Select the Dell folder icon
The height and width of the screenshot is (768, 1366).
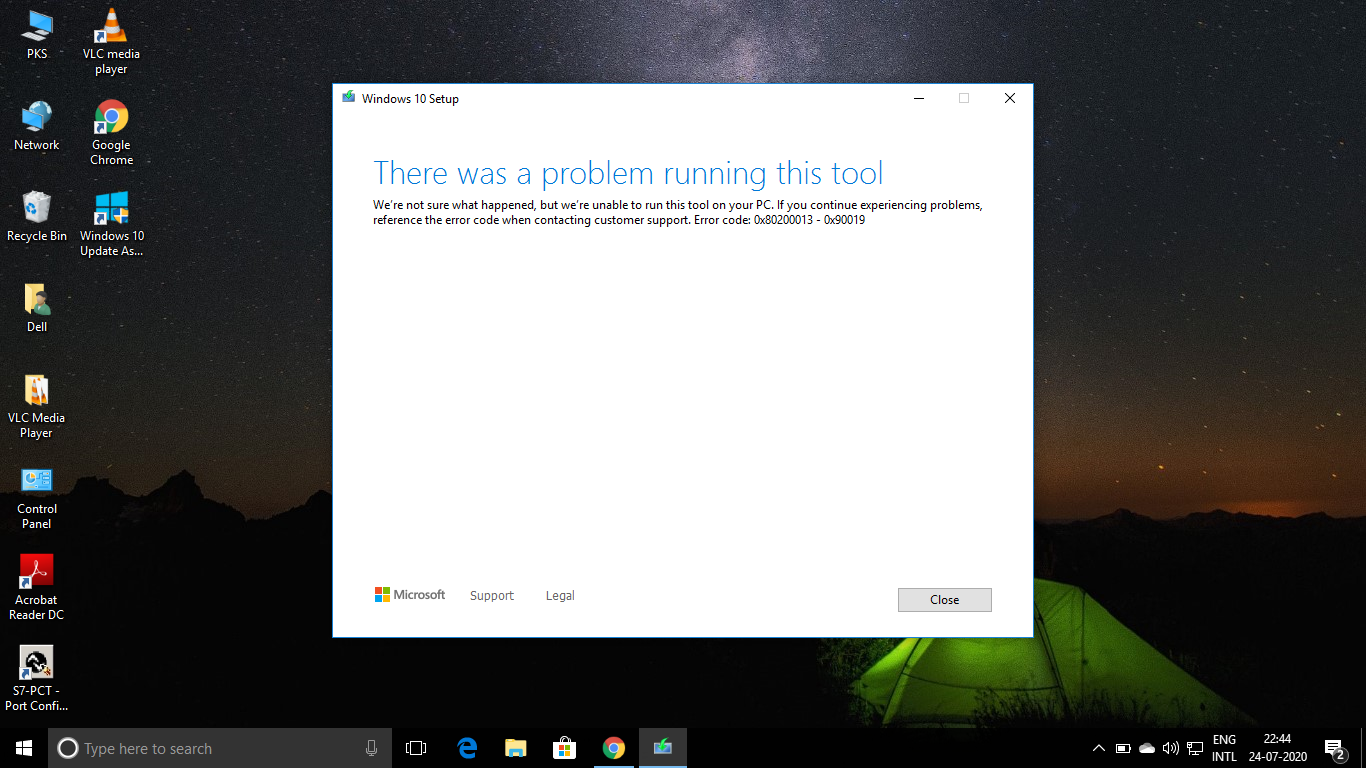point(37,308)
